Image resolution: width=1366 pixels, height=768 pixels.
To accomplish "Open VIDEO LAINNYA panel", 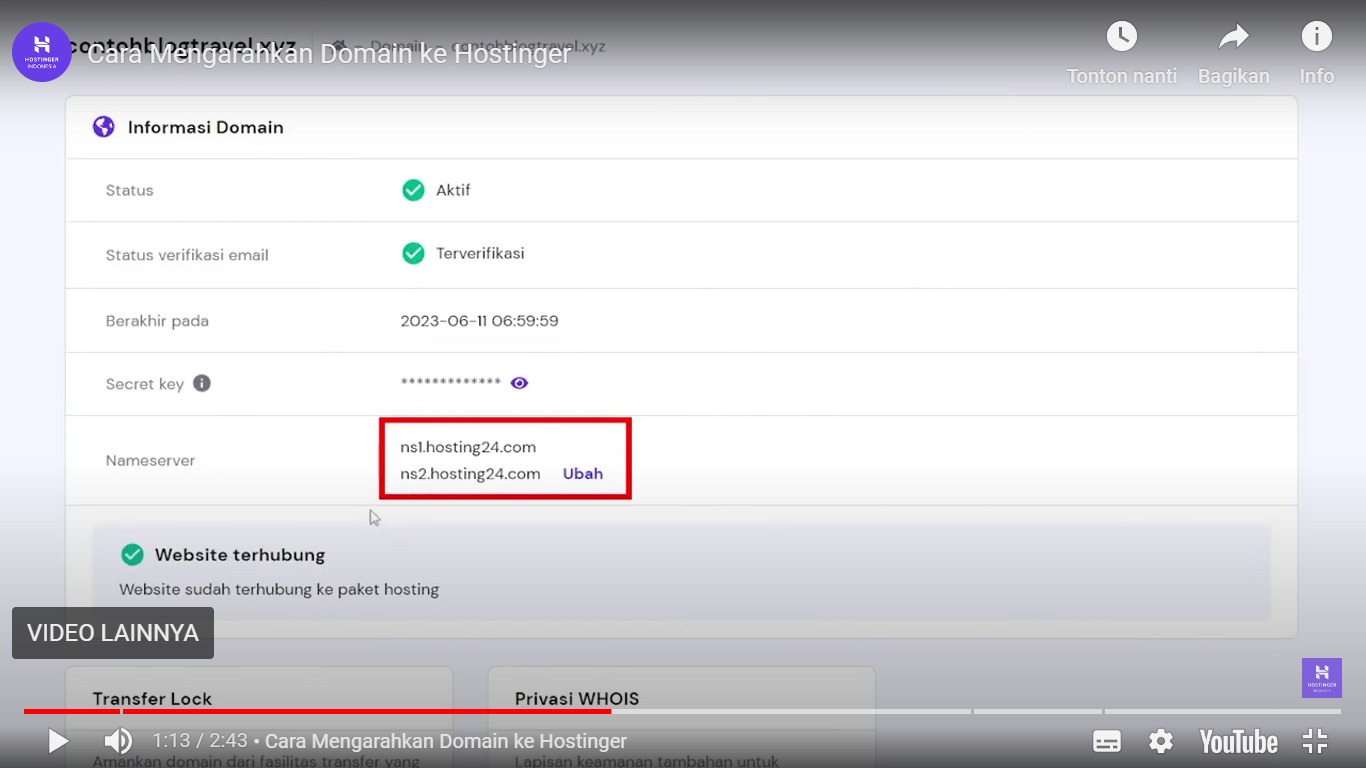I will [x=113, y=633].
